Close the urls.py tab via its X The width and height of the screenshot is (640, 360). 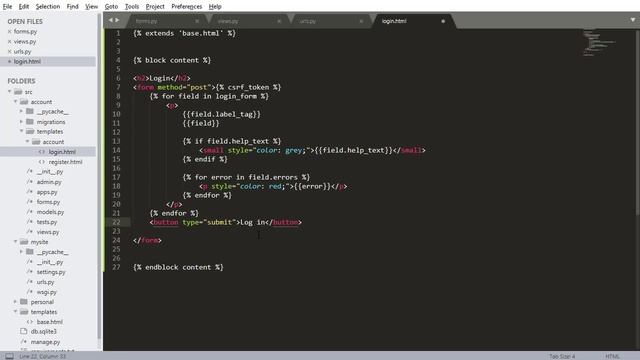tap(361, 21)
